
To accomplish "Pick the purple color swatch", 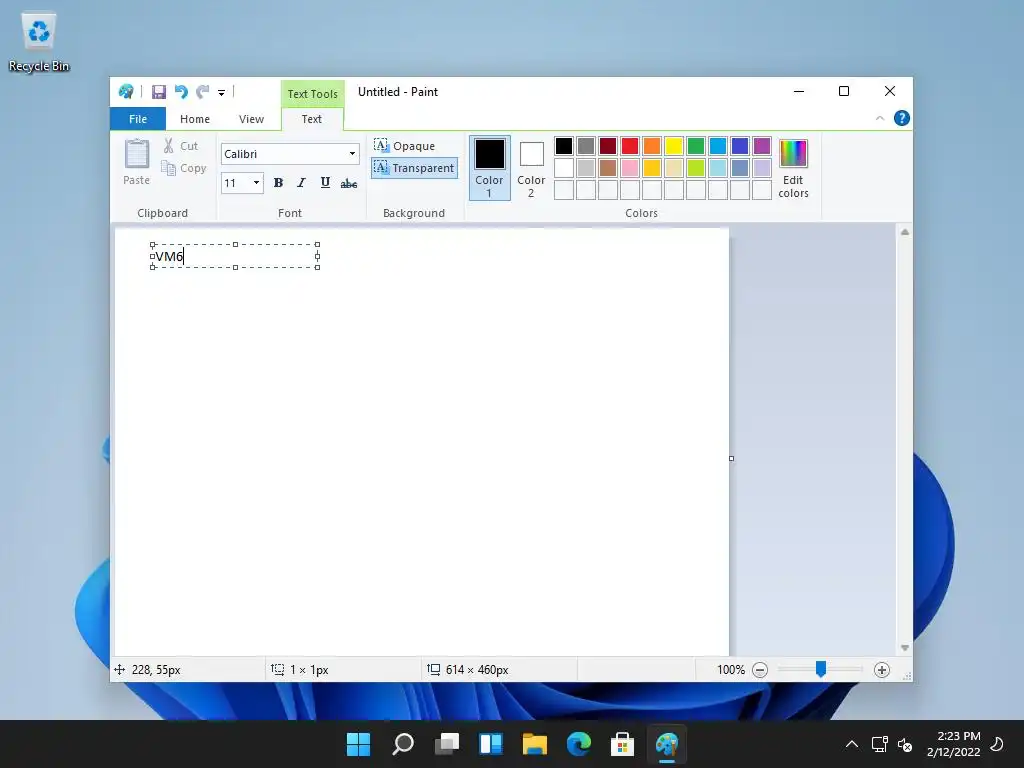I will [x=761, y=146].
